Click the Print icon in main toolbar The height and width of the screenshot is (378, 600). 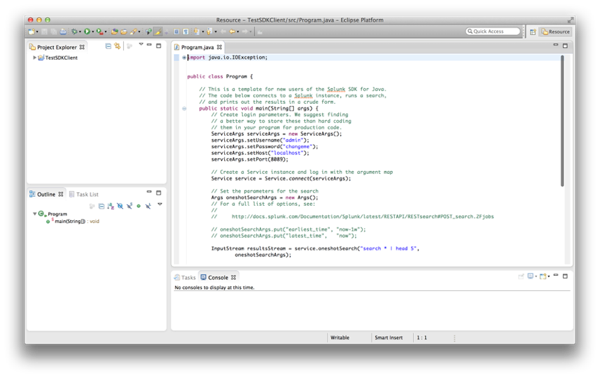[63, 31]
